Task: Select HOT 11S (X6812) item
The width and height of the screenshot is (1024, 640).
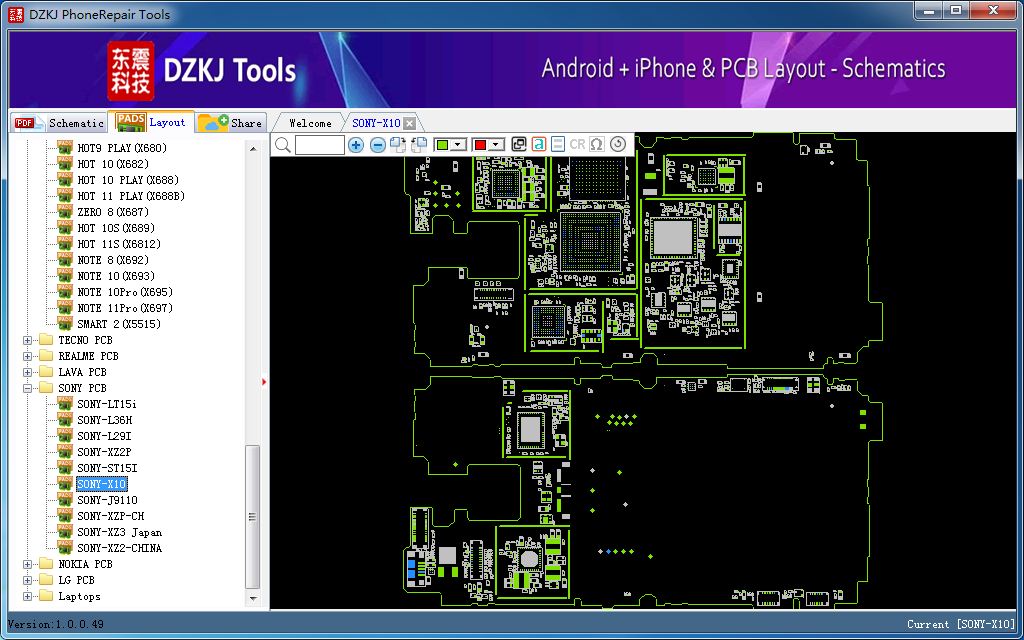Action: [x=119, y=244]
